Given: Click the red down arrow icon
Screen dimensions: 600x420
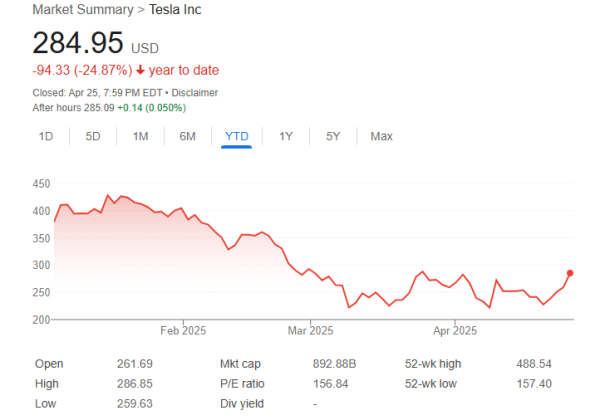Looking at the screenshot, I should pos(140,70).
